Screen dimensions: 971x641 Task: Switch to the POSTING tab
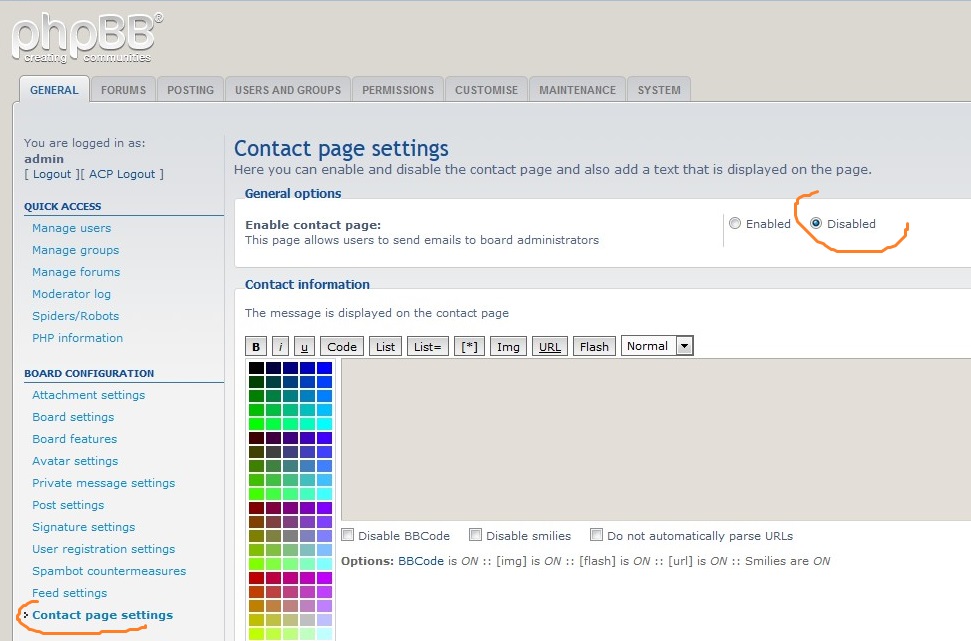[190, 90]
